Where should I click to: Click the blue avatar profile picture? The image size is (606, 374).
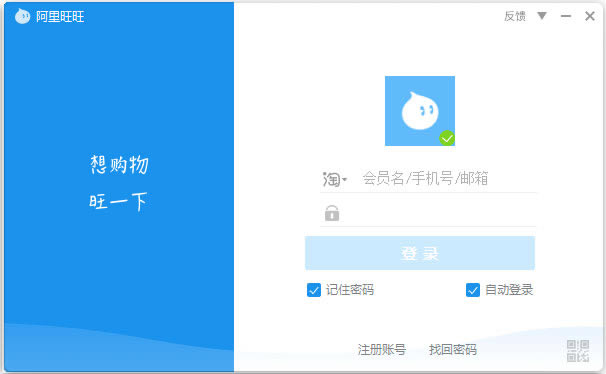[x=420, y=111]
